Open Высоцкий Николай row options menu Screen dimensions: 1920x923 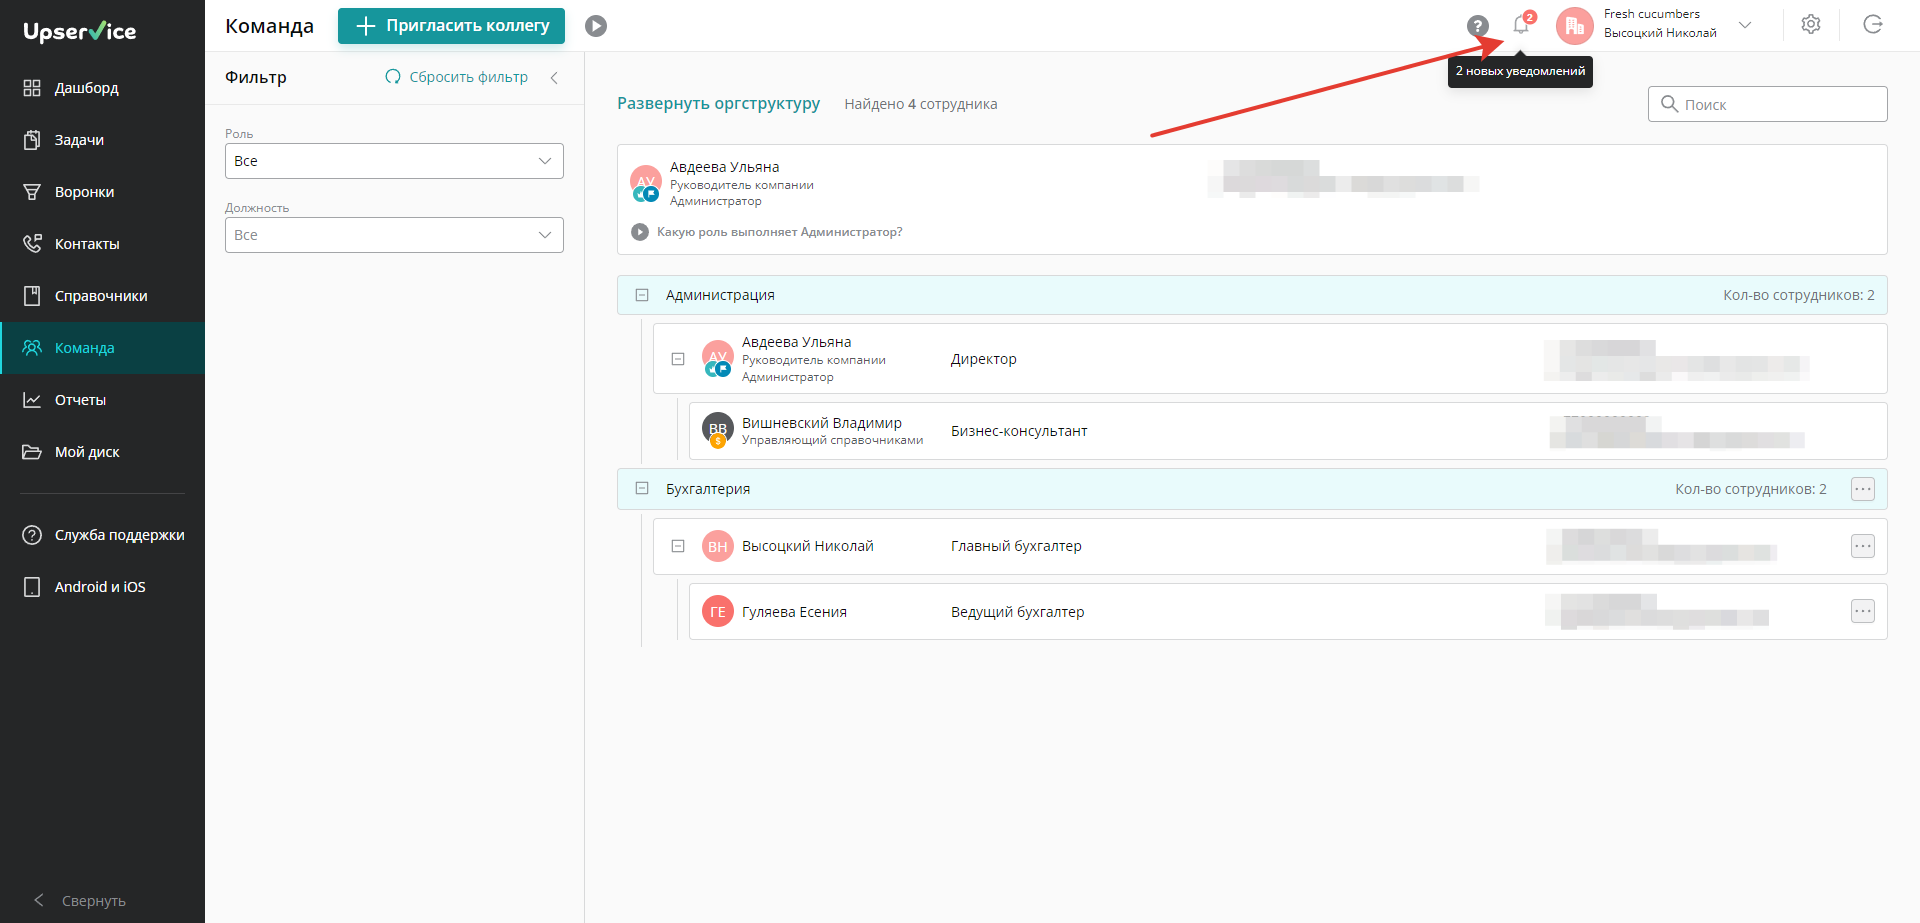[1863, 546]
